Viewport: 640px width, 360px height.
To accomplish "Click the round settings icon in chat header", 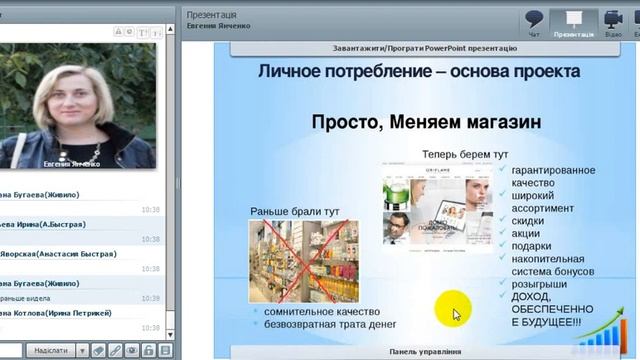I will pos(129,31).
